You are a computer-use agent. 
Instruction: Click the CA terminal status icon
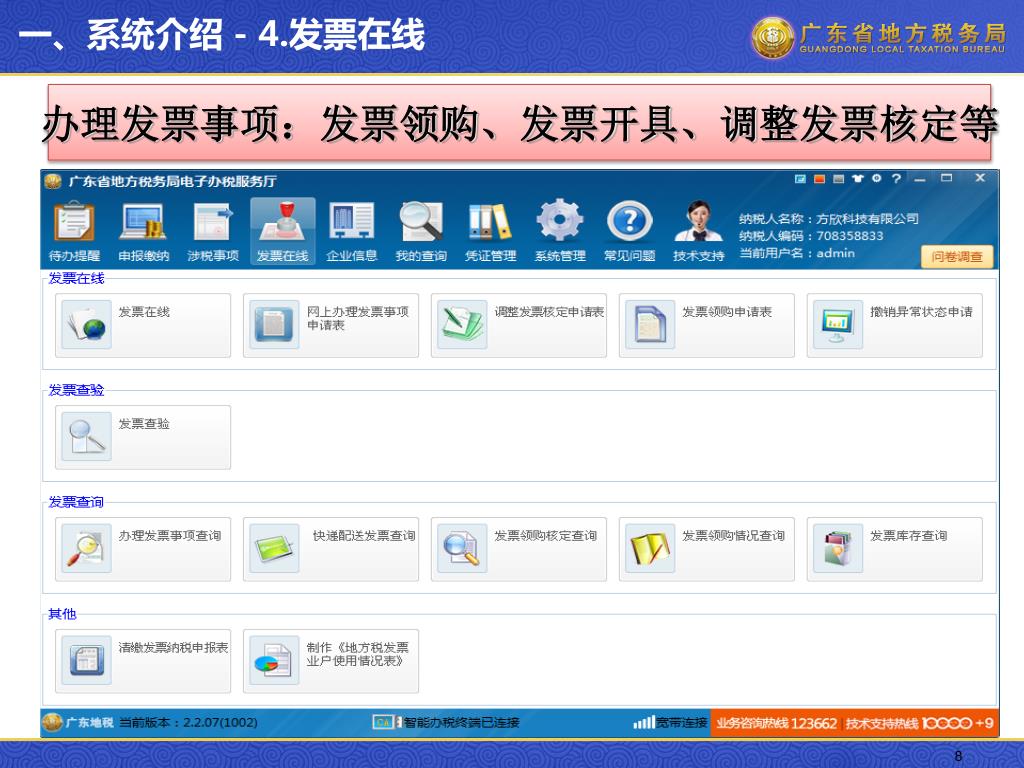(x=387, y=722)
